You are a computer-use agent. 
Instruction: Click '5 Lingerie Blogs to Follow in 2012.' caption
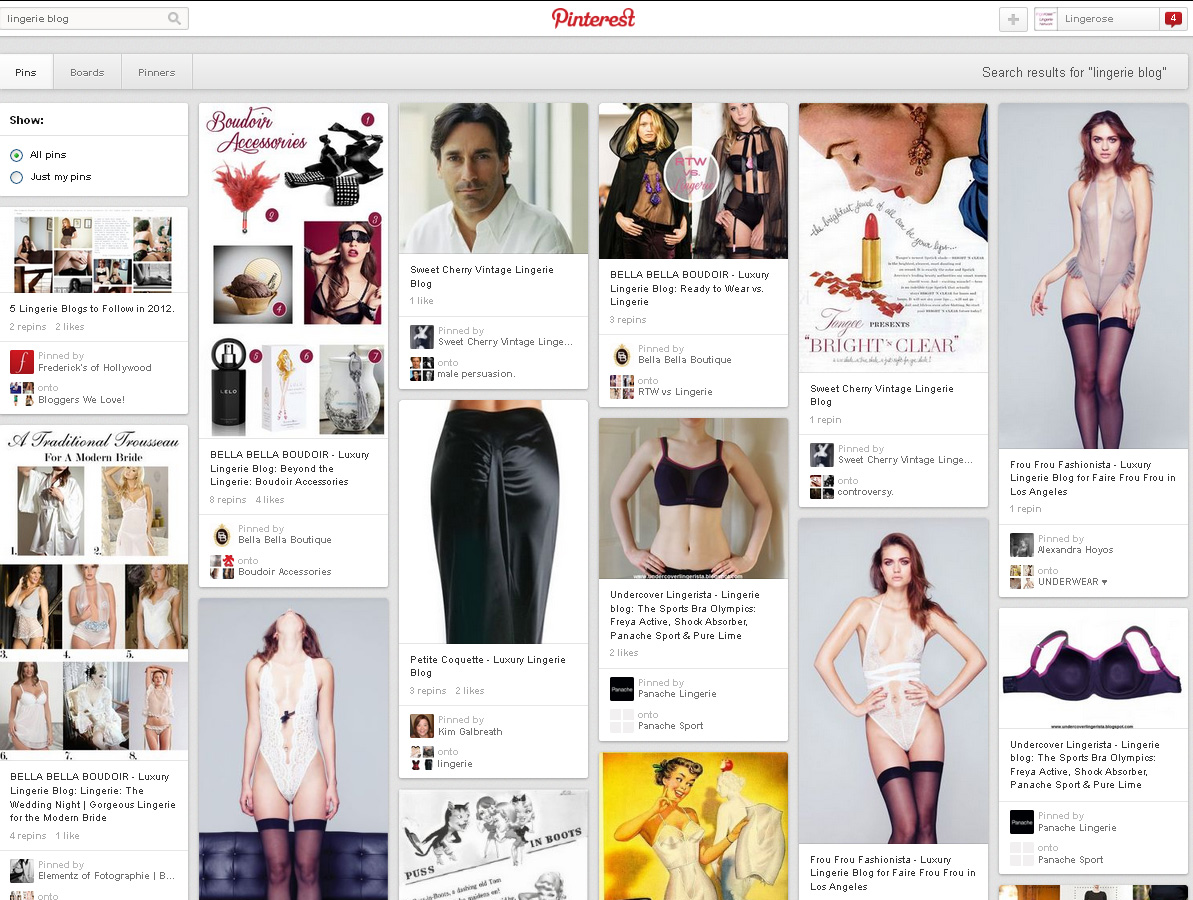coord(92,309)
